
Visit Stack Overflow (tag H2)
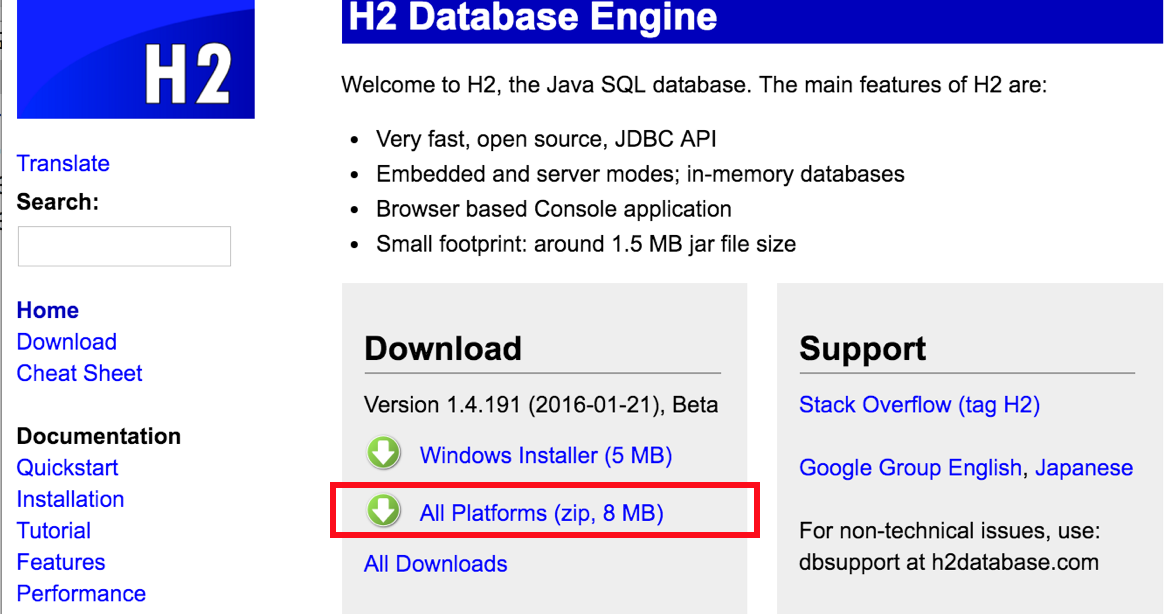[x=920, y=404]
